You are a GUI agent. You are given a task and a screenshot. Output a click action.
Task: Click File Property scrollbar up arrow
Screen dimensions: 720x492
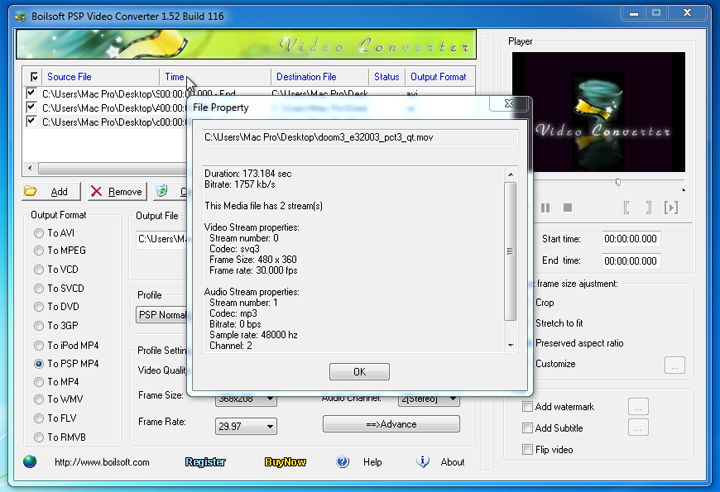510,175
